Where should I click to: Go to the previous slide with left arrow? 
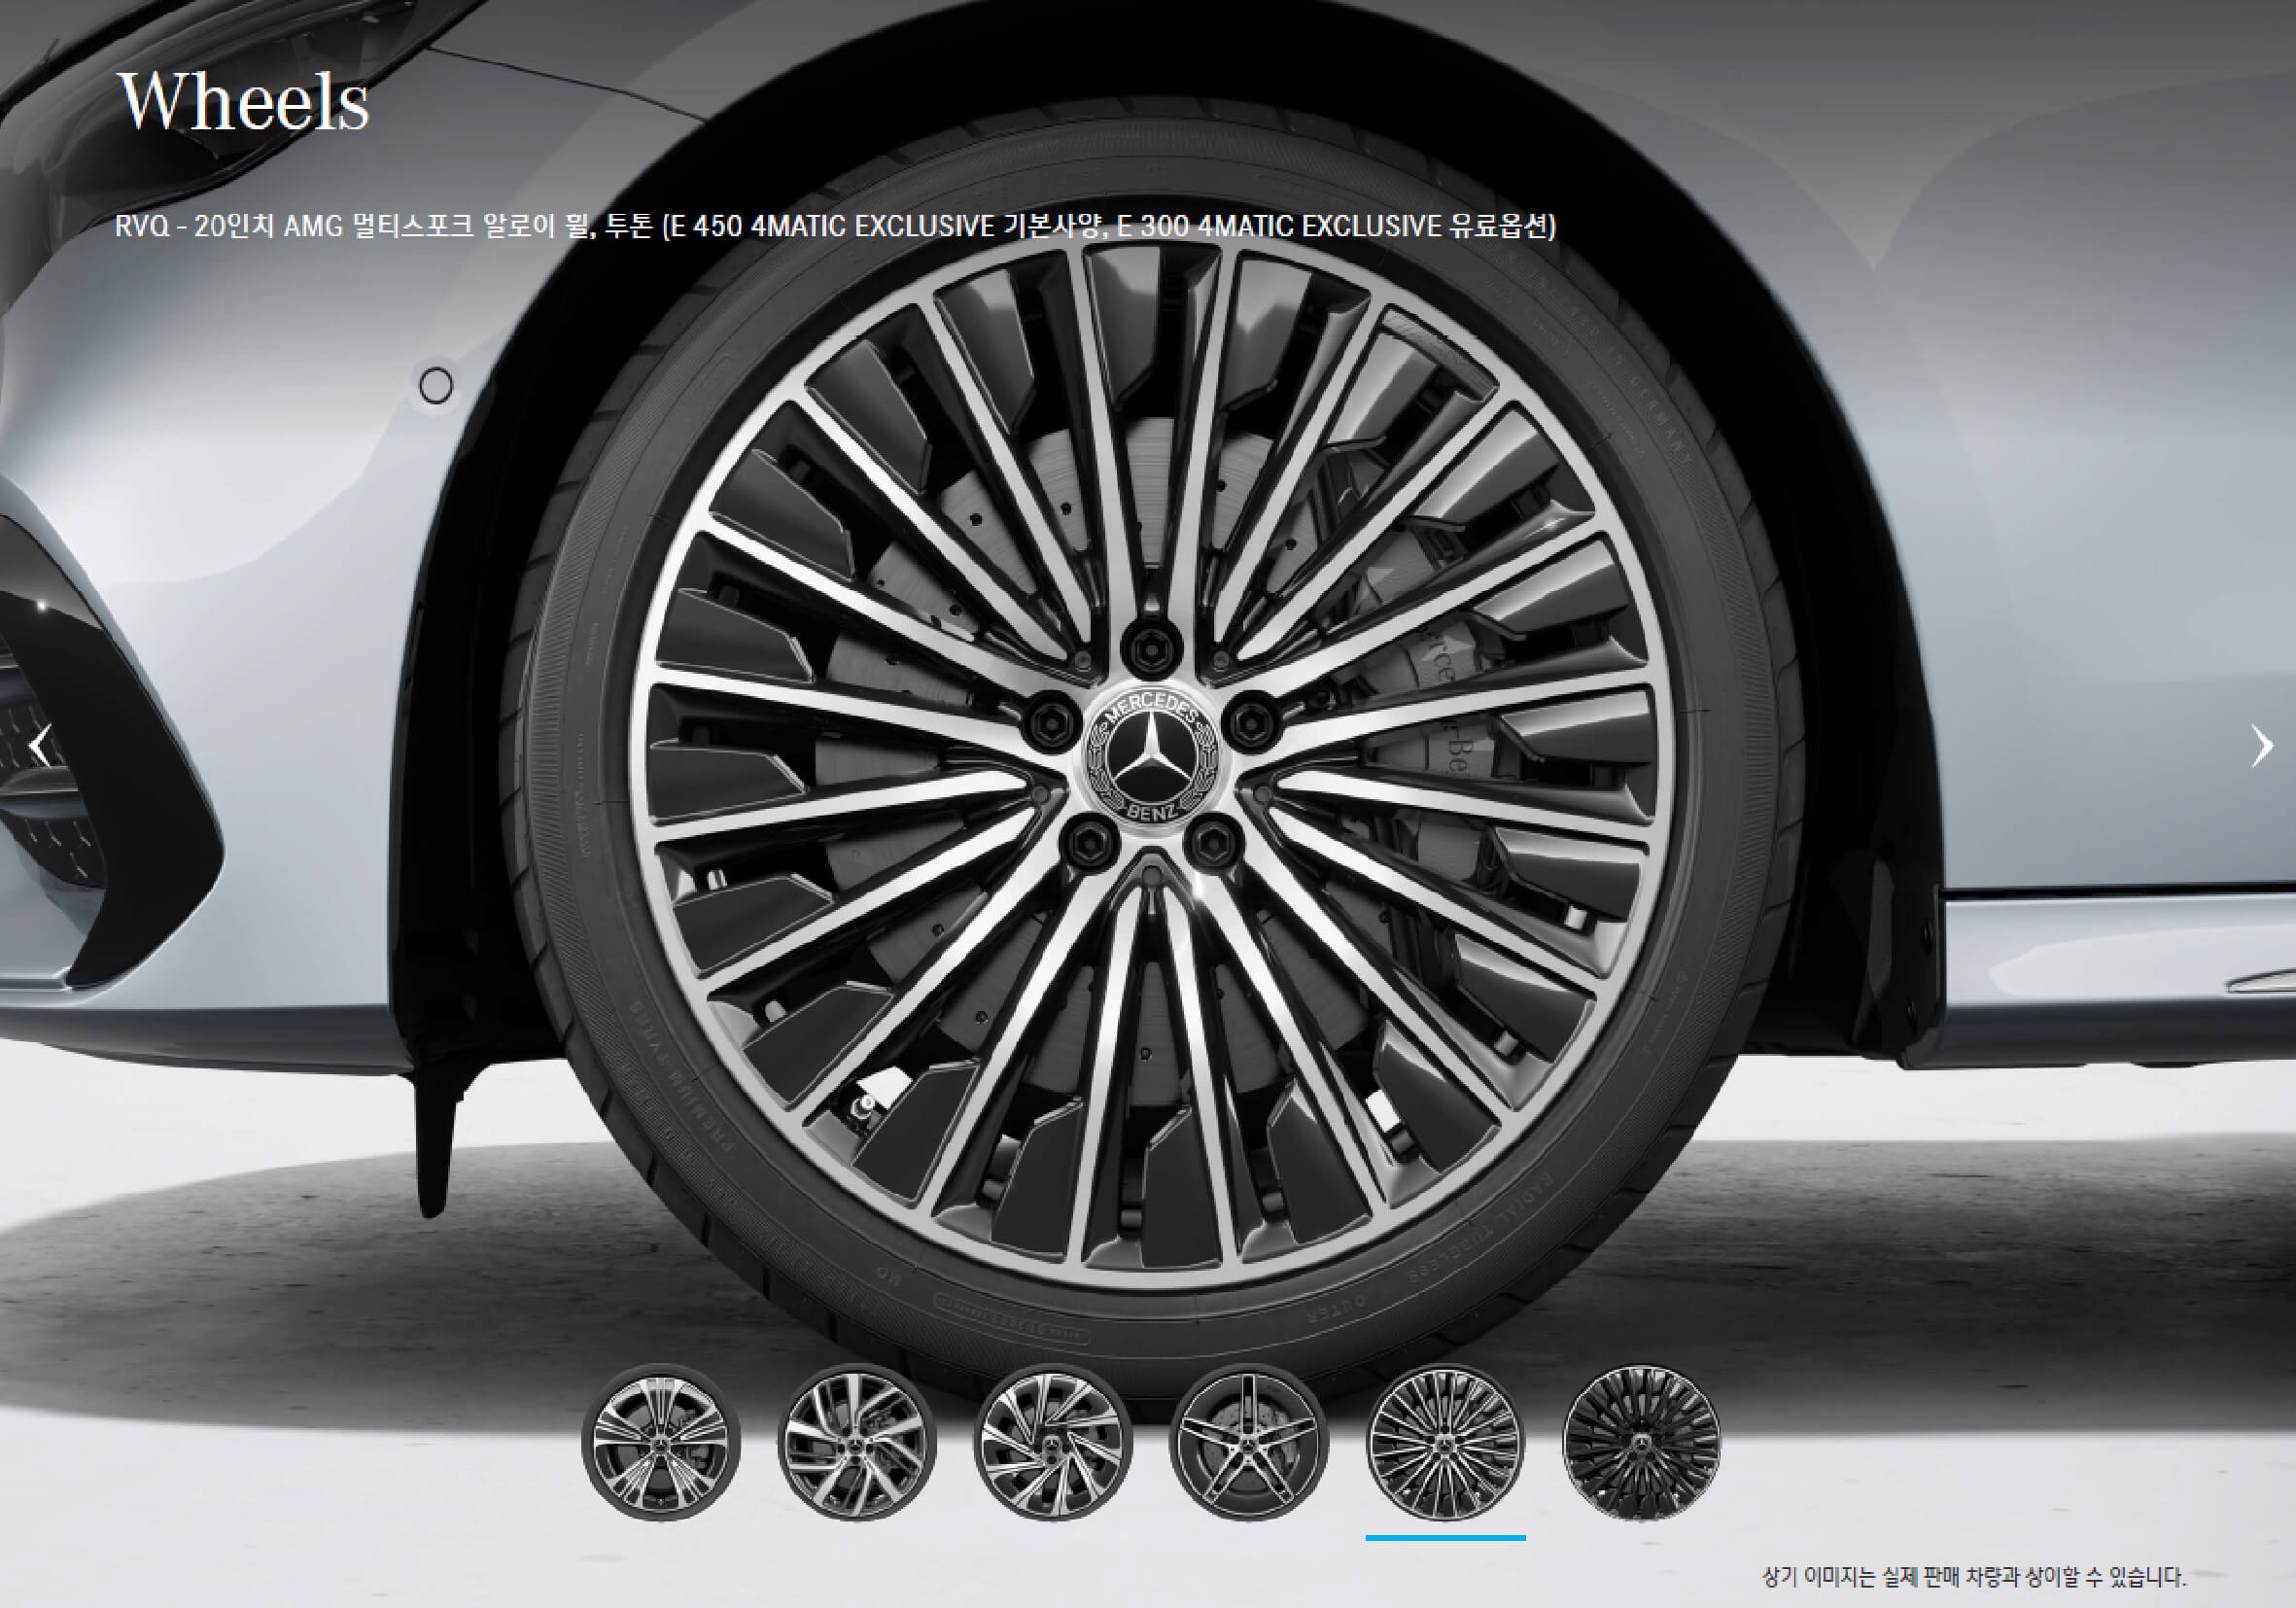point(40,745)
